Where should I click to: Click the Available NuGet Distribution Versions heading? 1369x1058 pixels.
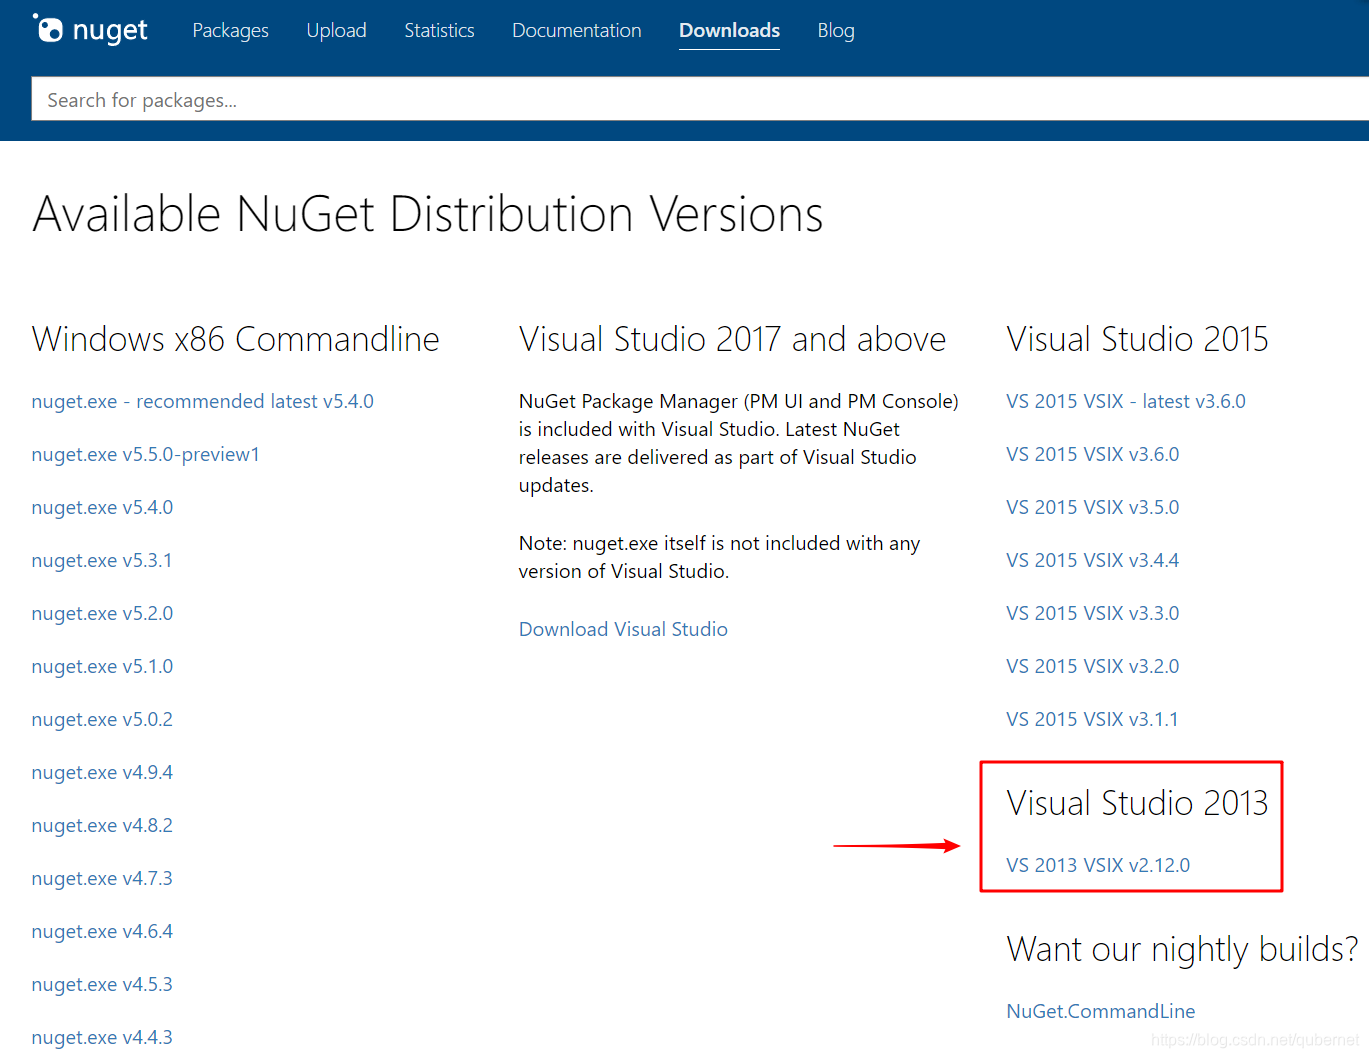[x=428, y=214]
